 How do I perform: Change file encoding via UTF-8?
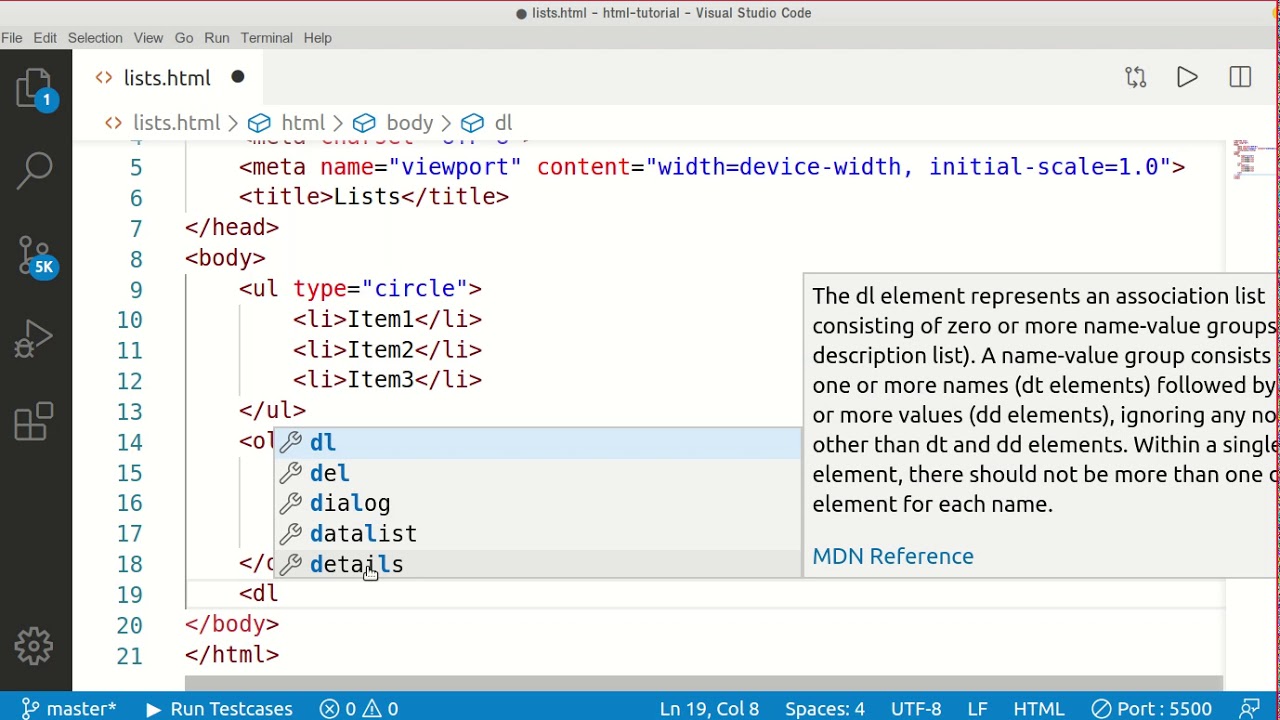[916, 708]
